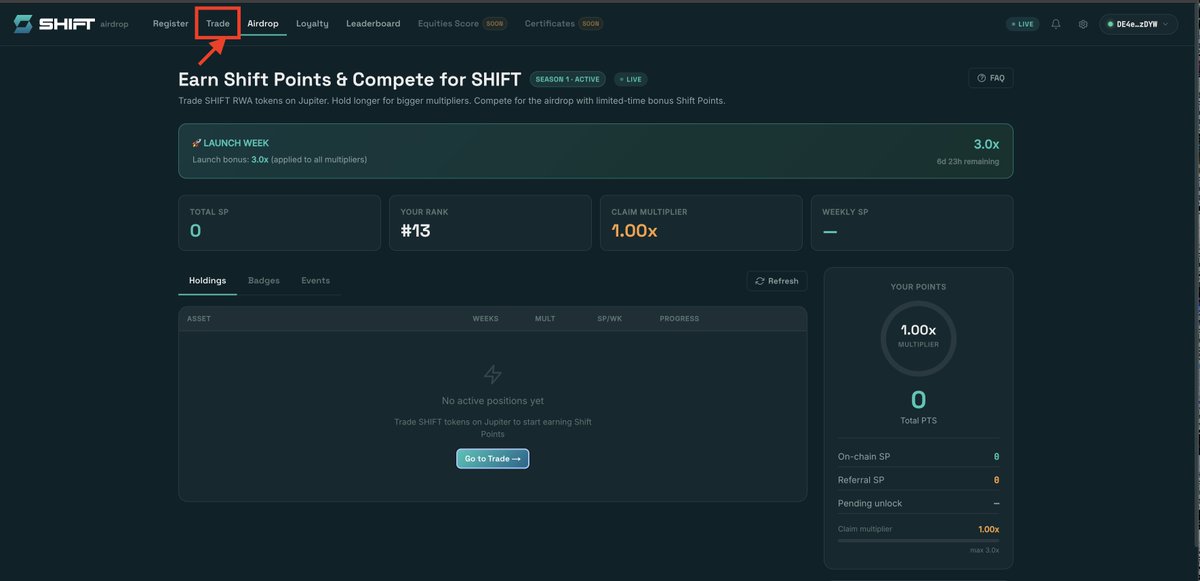1200x581 pixels.
Task: Click the MULT column header
Action: [x=545, y=319]
